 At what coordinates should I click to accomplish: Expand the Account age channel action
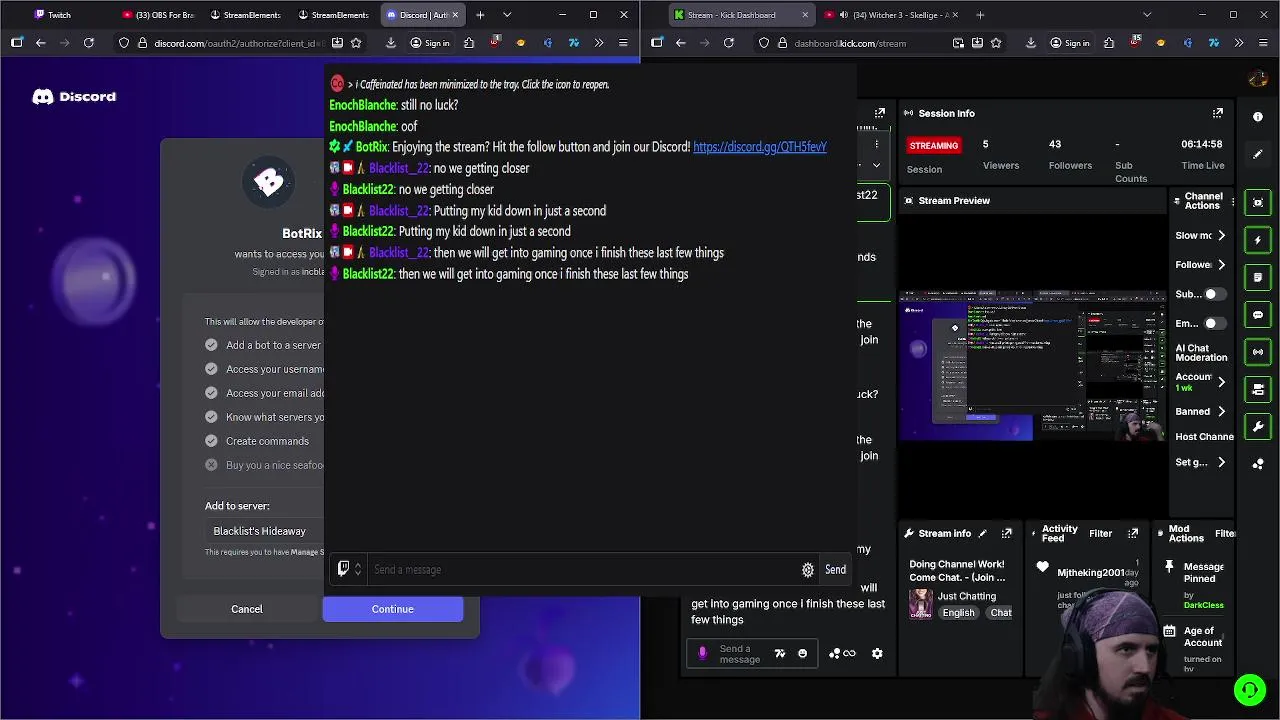(1221, 382)
